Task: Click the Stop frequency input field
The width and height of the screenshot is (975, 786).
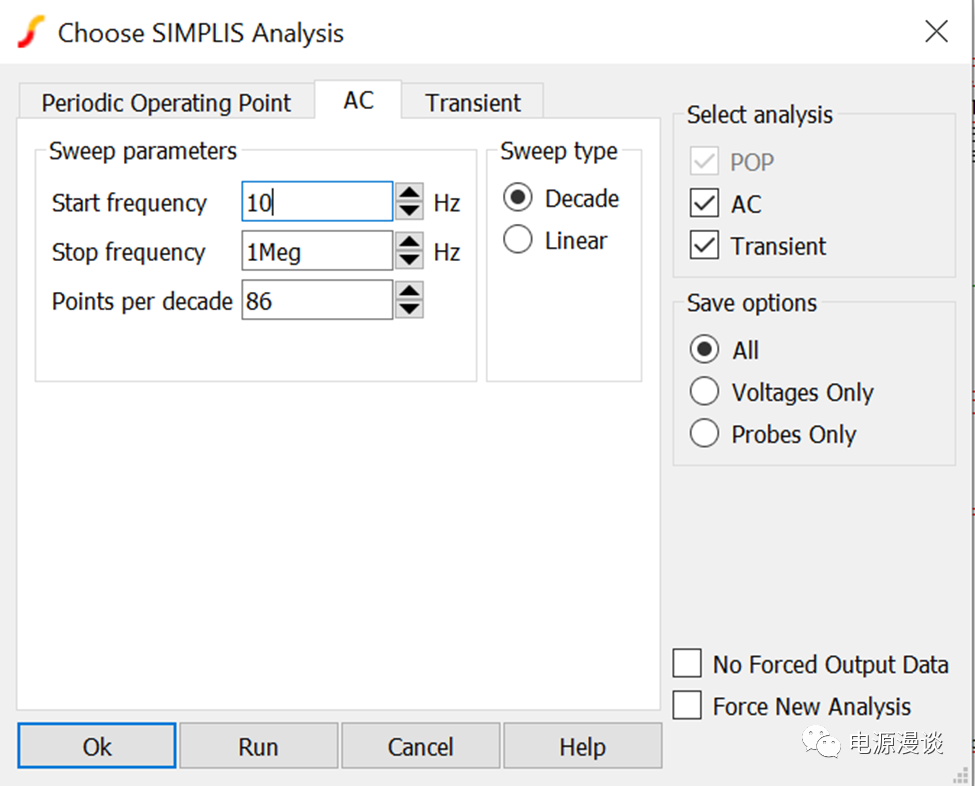Action: (317, 252)
